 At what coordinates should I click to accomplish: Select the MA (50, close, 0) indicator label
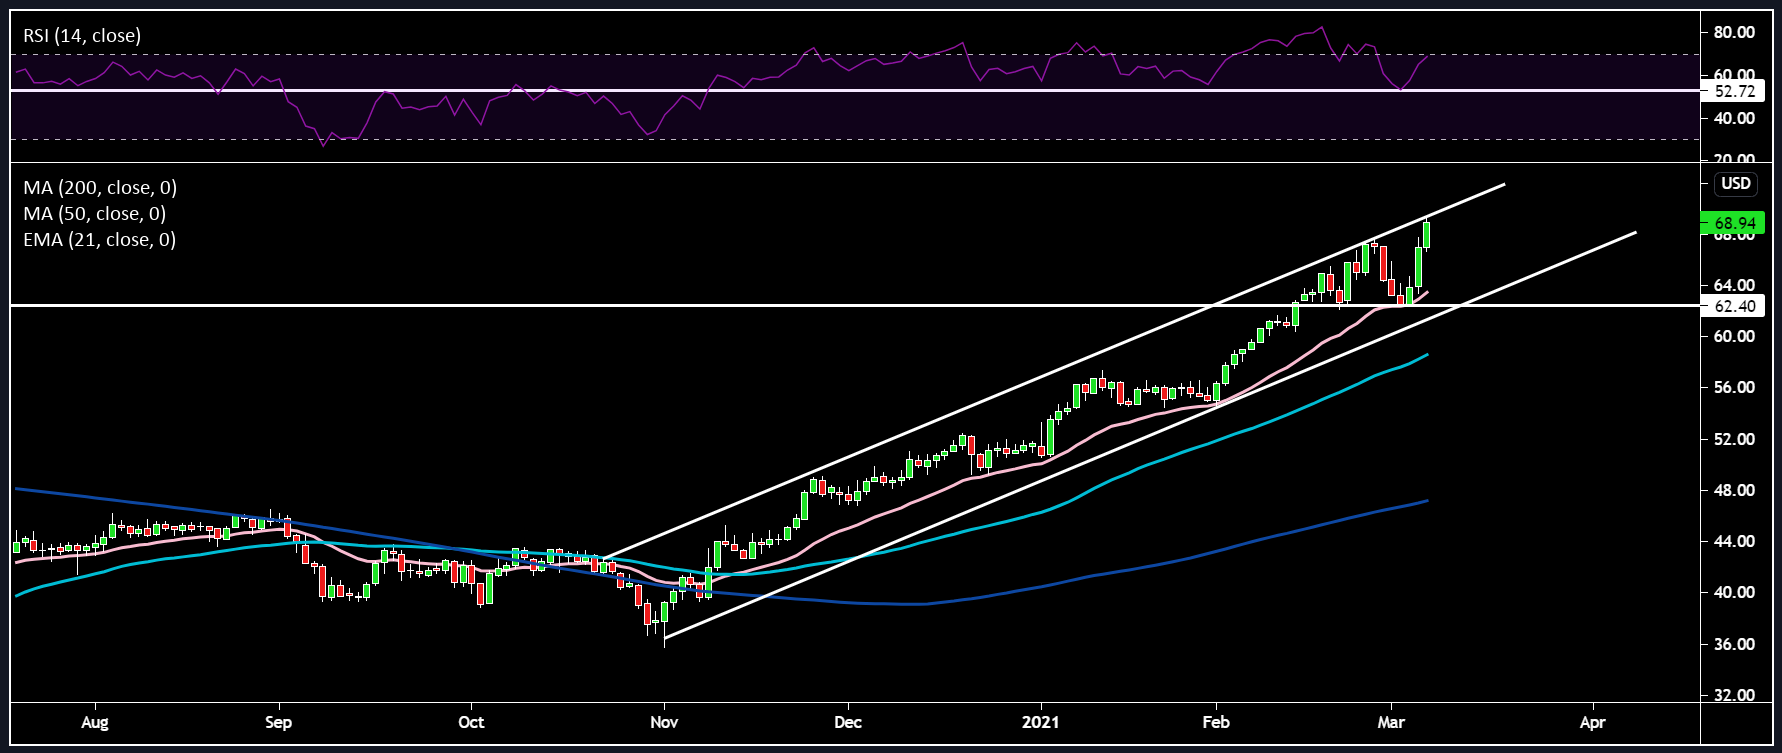pyautogui.click(x=95, y=214)
